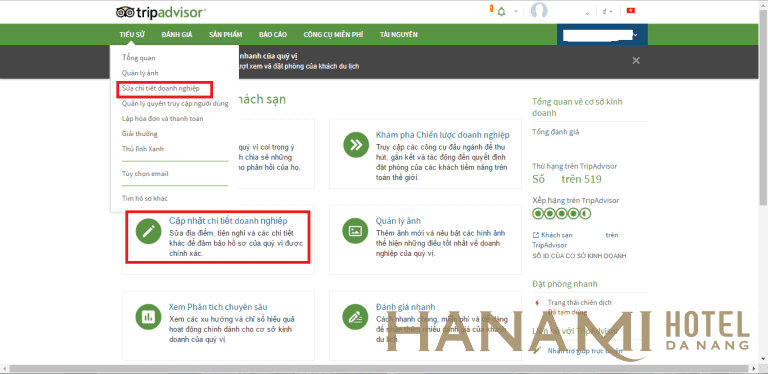The width and height of the screenshot is (768, 374).
Task: Click the Trạng thái chiến dịch text
Action: pos(579,303)
